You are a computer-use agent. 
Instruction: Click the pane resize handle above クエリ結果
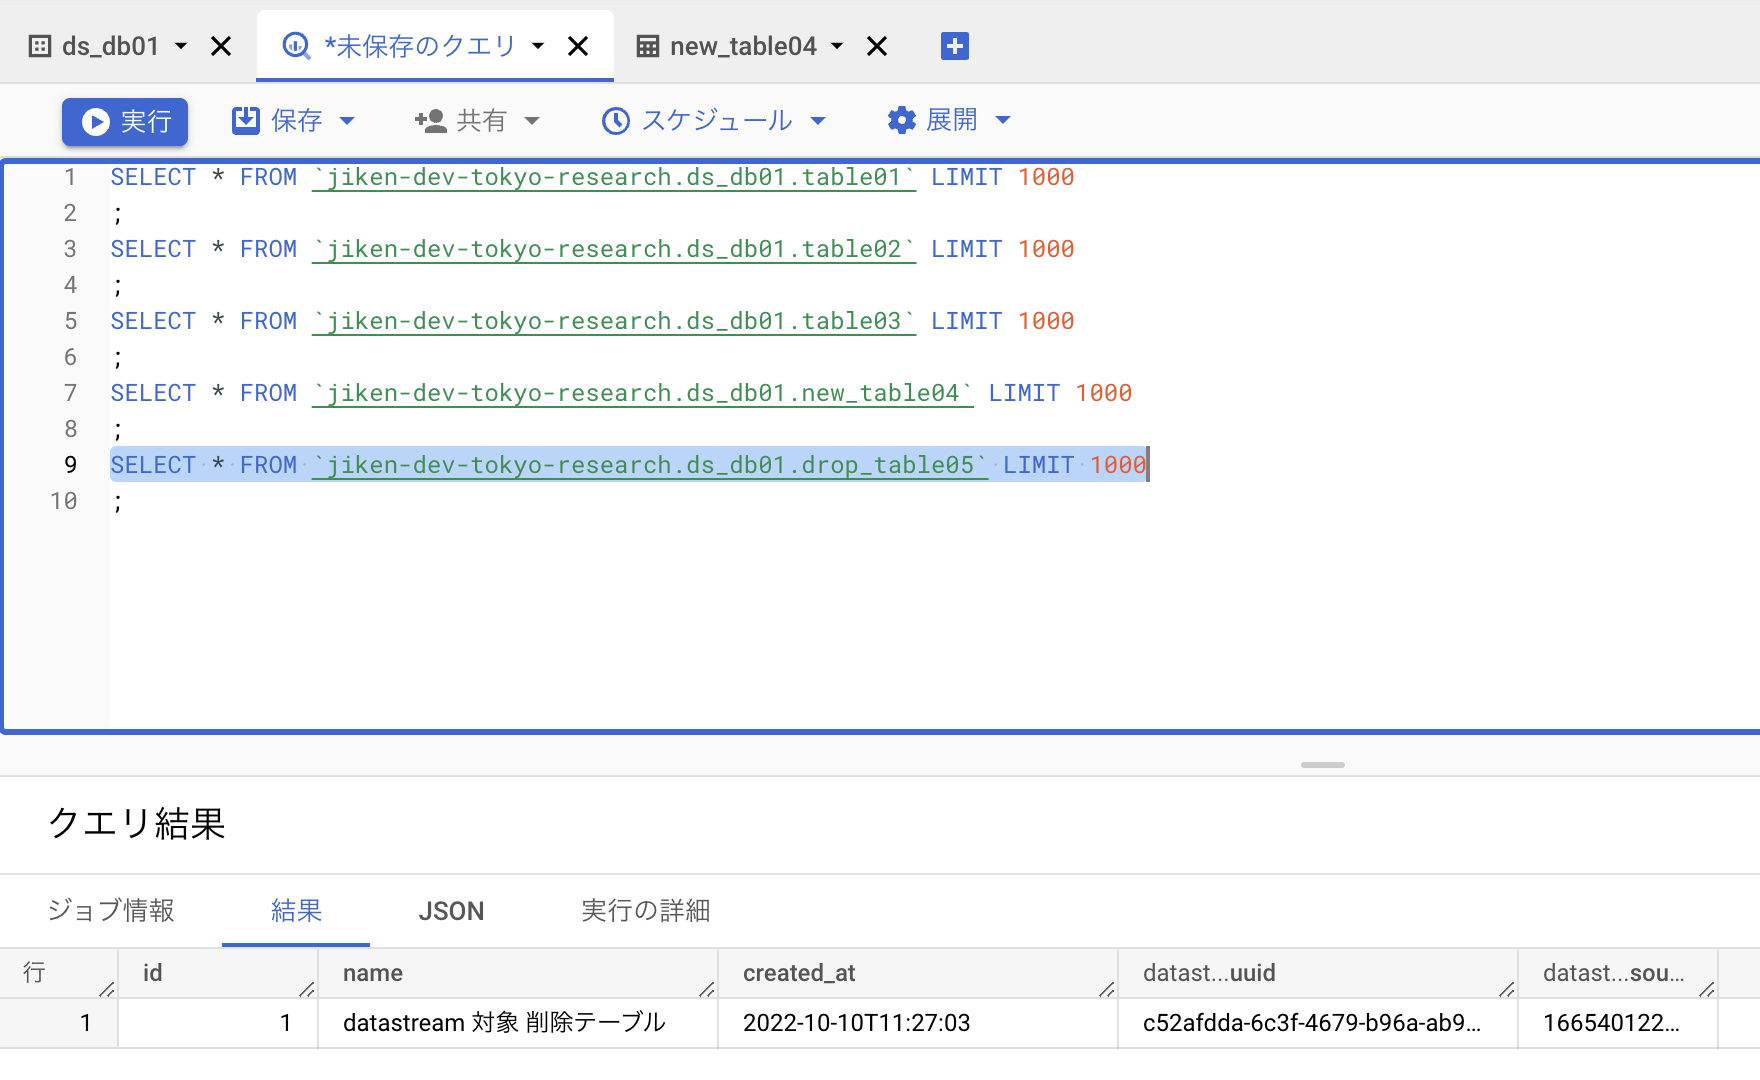click(x=1322, y=765)
